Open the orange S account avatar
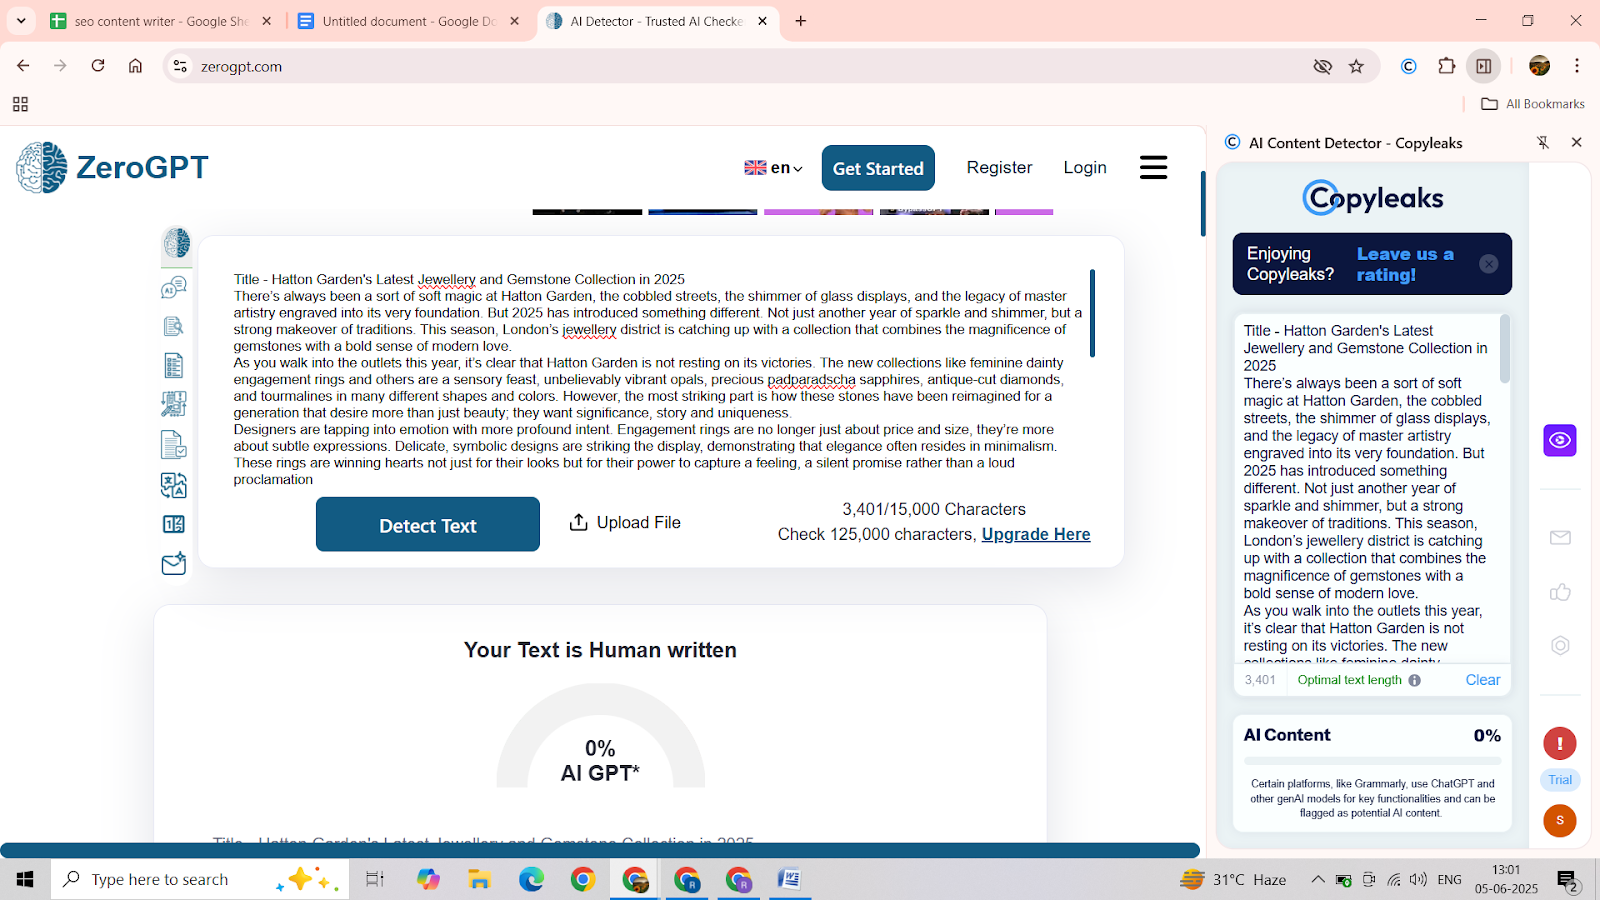The height and width of the screenshot is (900, 1600). (1560, 821)
